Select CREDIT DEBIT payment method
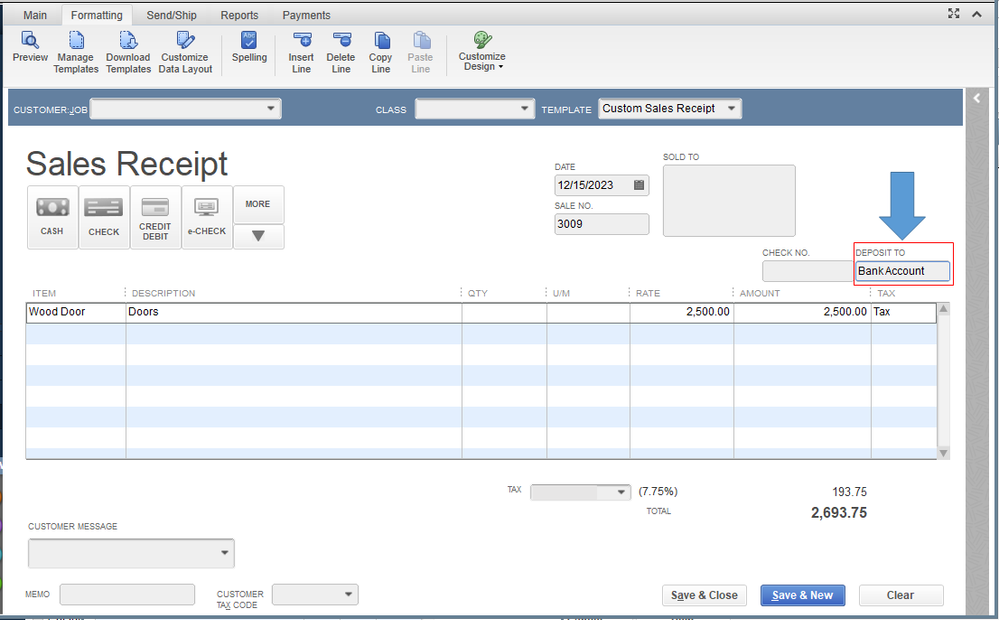Viewport: 999px width, 620px height. (x=155, y=217)
